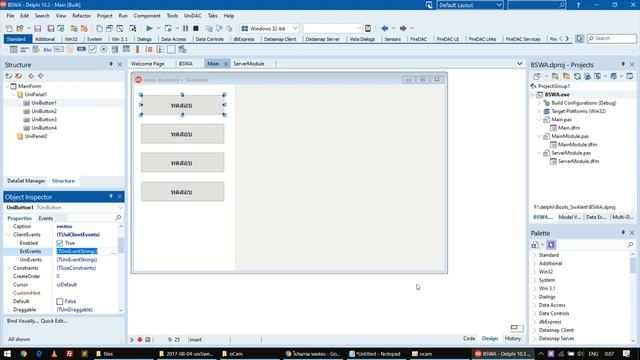Open the DataSet Manager tab
The image size is (640, 360).
26,181
